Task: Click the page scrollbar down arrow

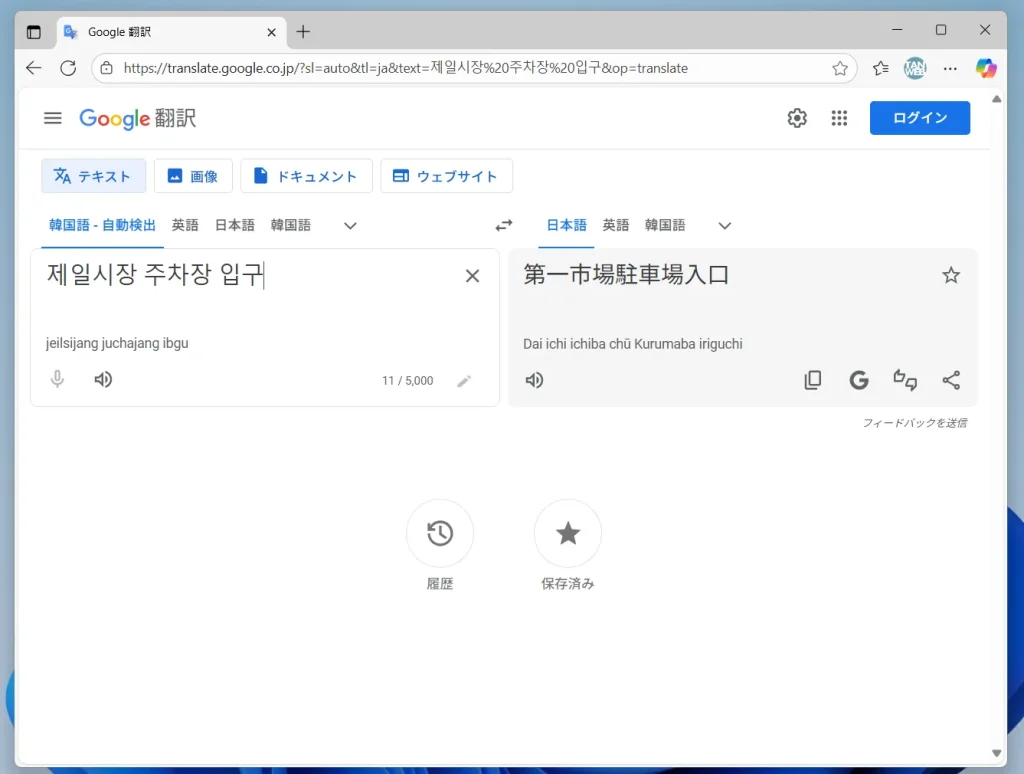Action: coord(996,753)
